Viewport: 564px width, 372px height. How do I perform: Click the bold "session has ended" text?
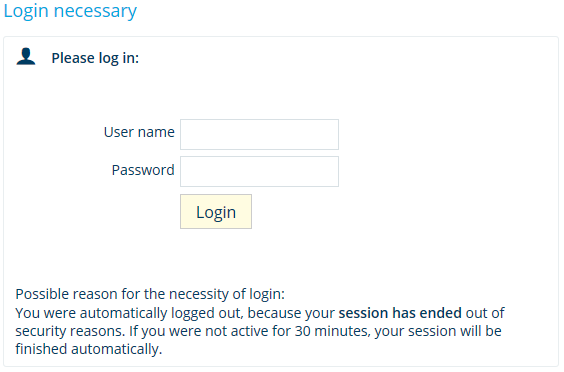(400, 313)
